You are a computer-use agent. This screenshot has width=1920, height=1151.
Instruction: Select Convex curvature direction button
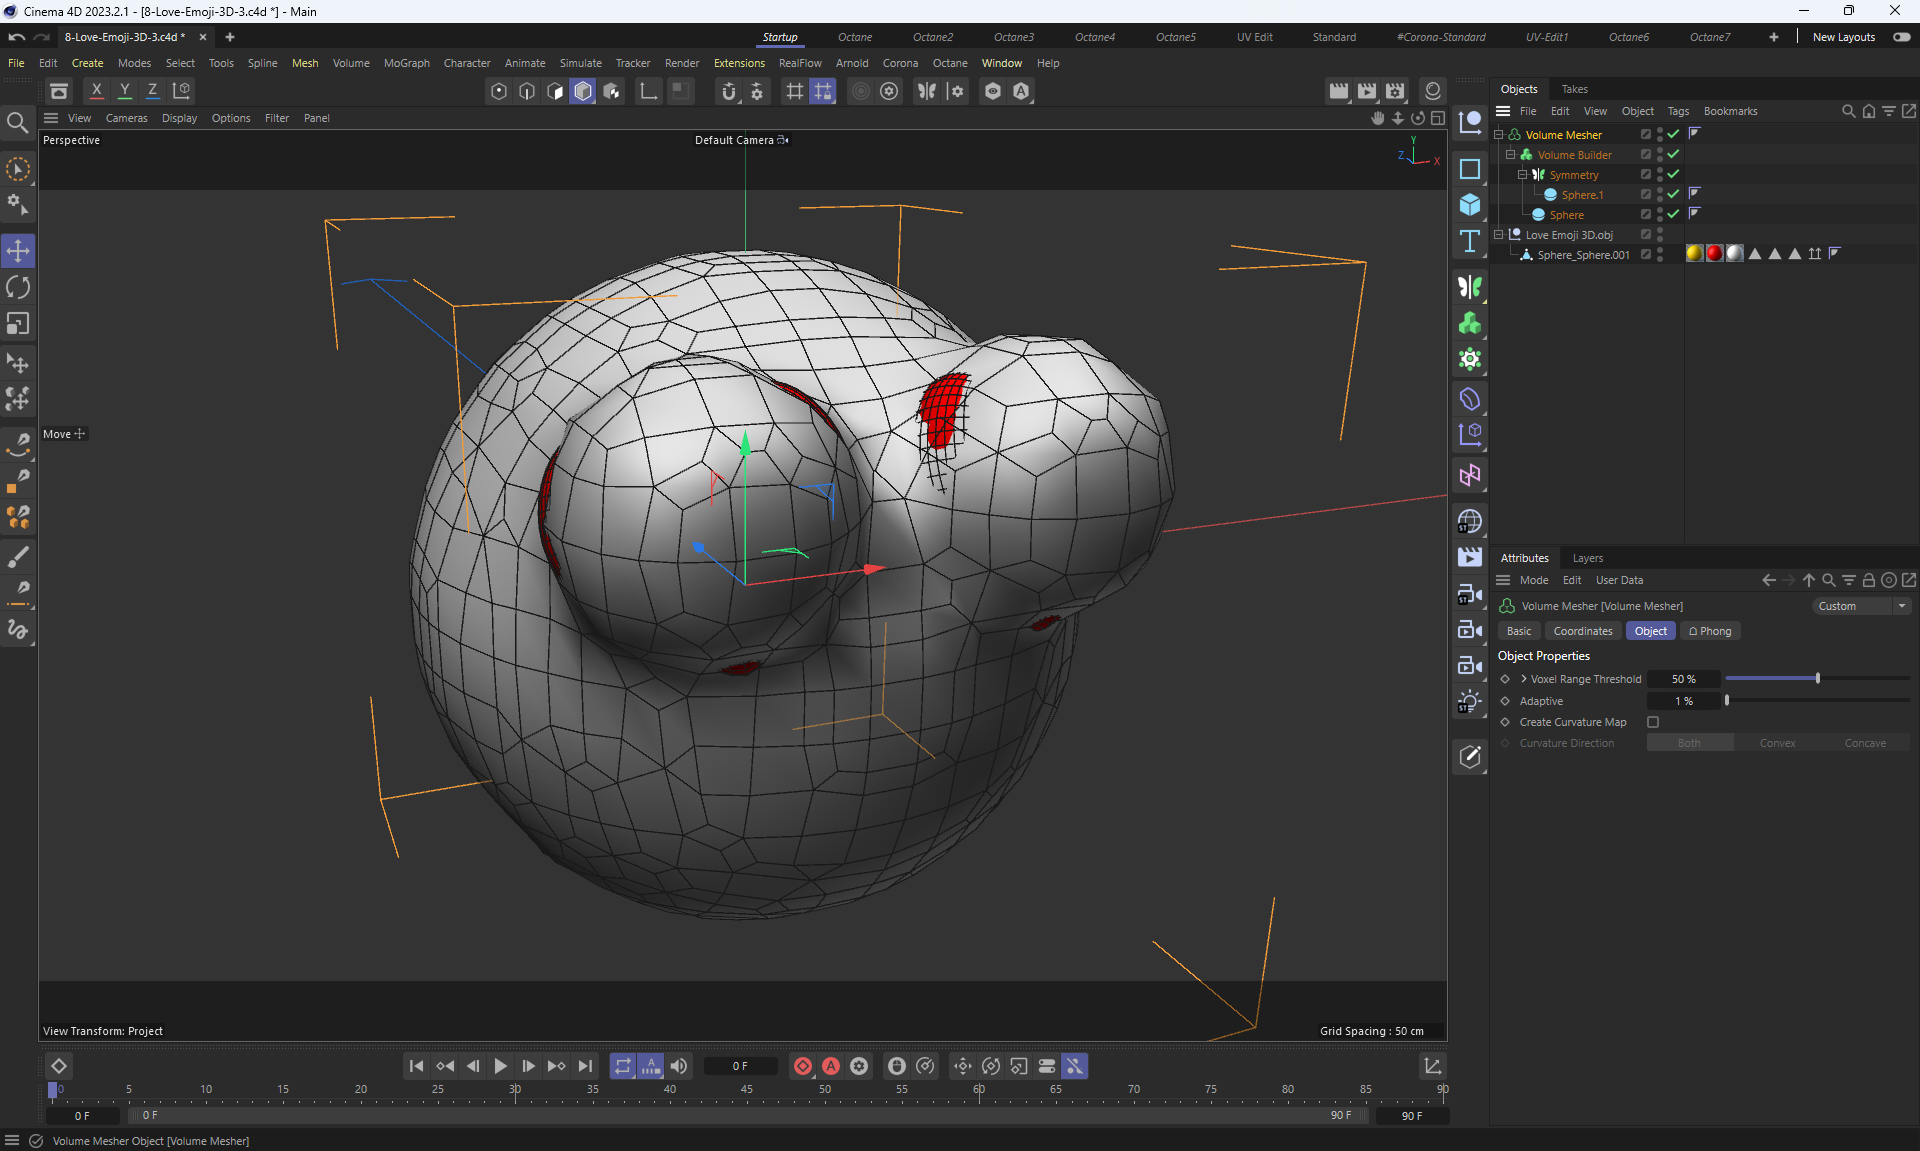pos(1777,743)
